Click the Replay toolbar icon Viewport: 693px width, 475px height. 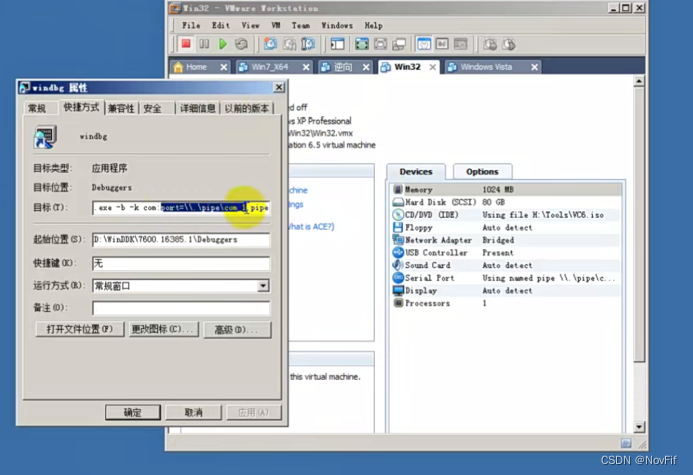point(509,44)
